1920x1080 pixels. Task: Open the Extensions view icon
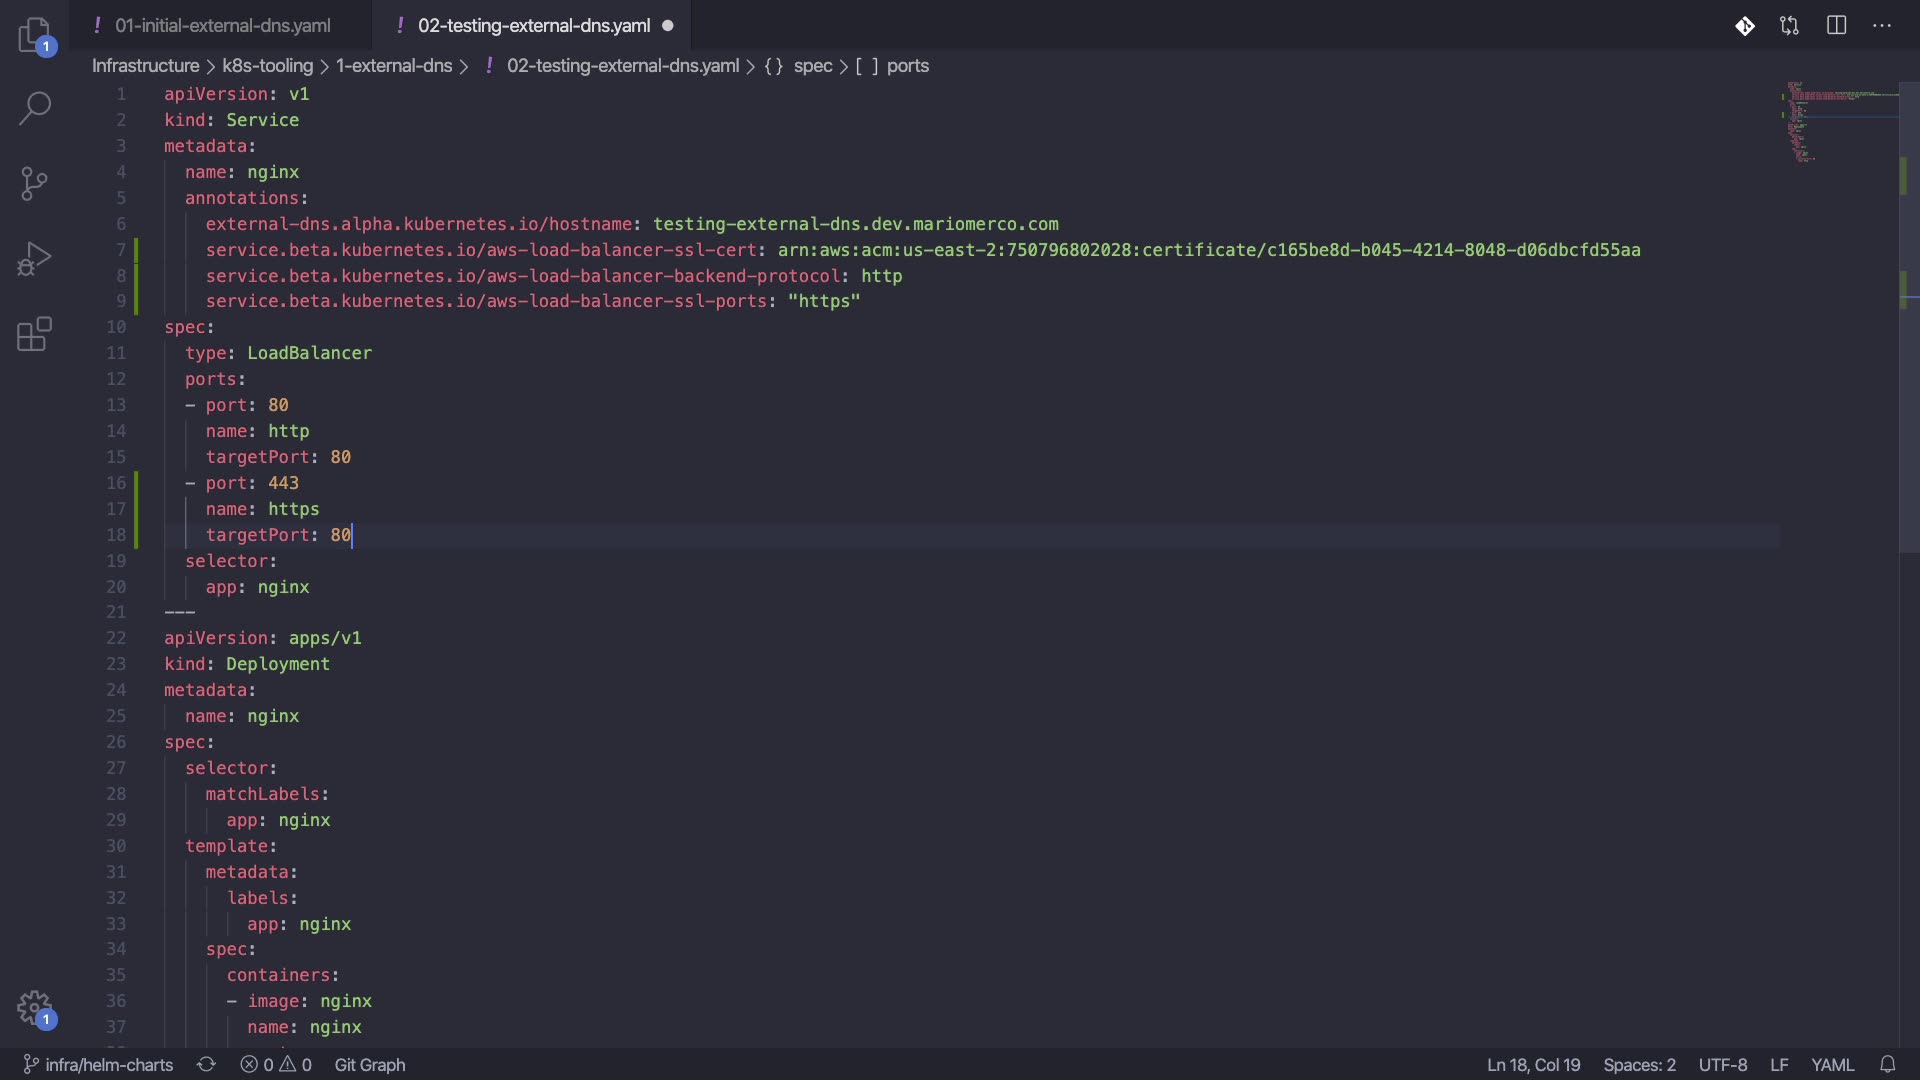[35, 335]
